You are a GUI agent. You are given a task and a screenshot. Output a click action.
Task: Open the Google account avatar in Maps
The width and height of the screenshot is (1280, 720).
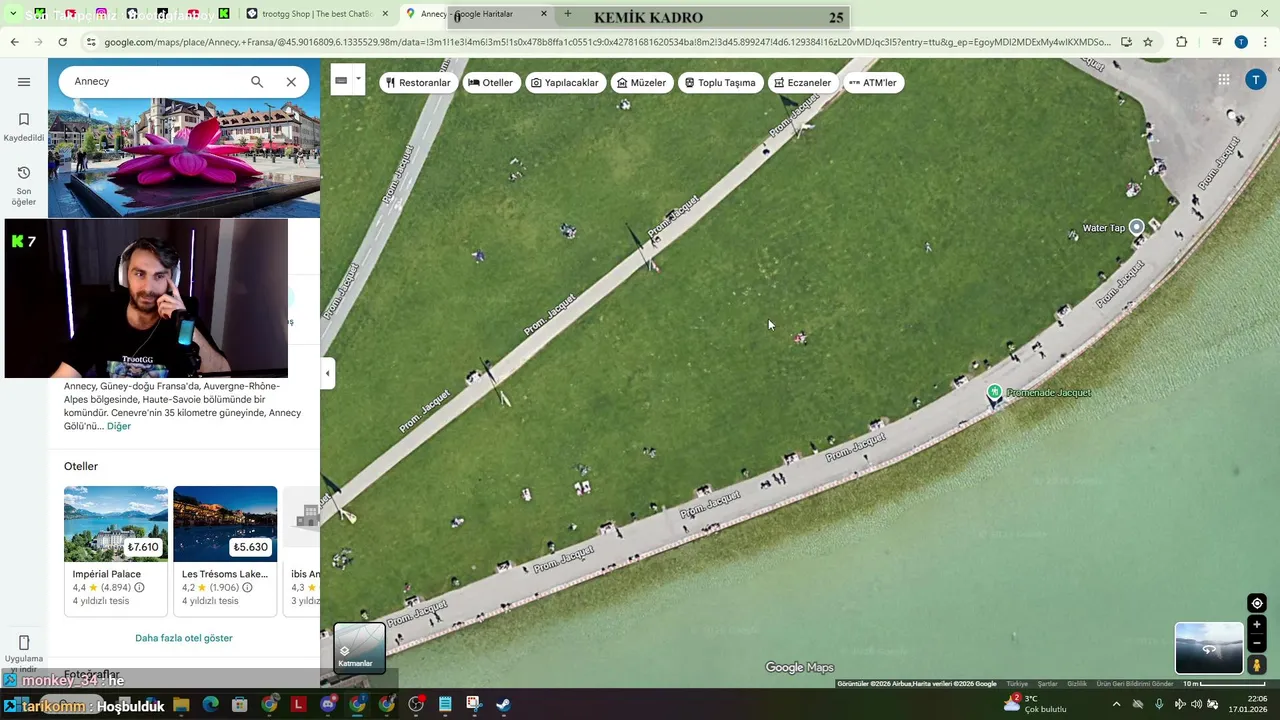(1255, 80)
